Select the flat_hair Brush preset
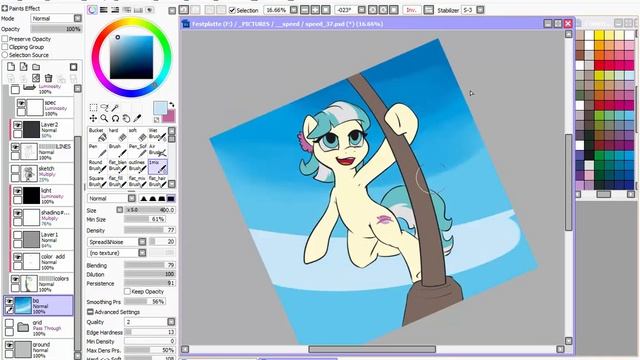 pyautogui.click(x=157, y=182)
